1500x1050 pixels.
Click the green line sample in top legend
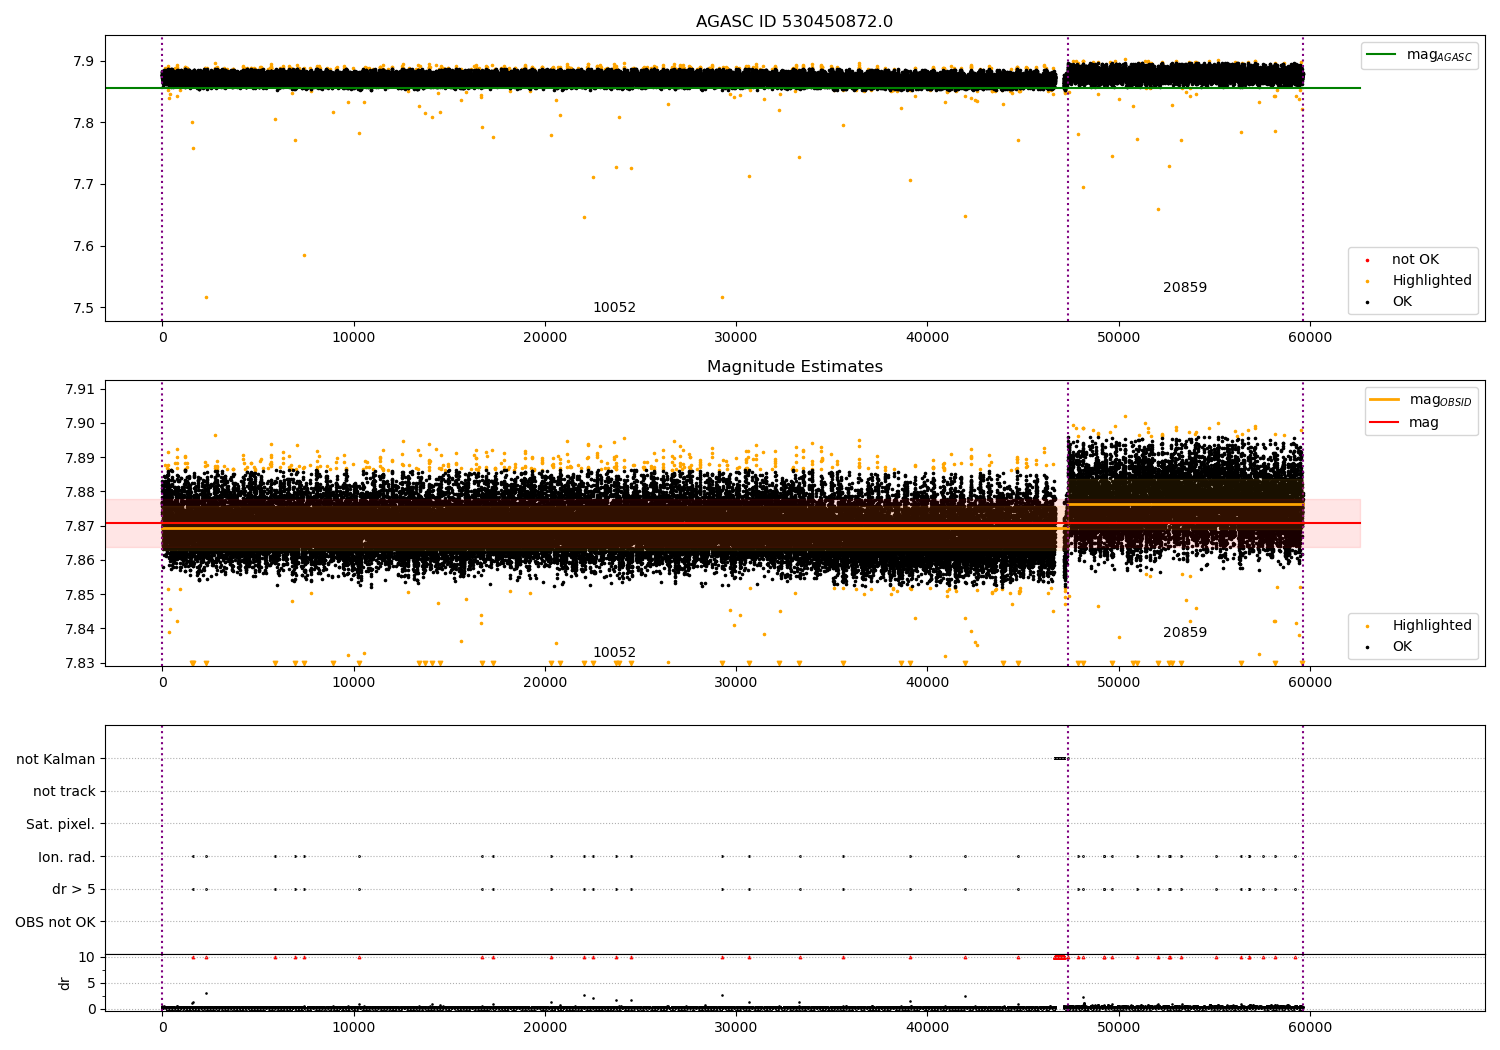coord(1382,55)
